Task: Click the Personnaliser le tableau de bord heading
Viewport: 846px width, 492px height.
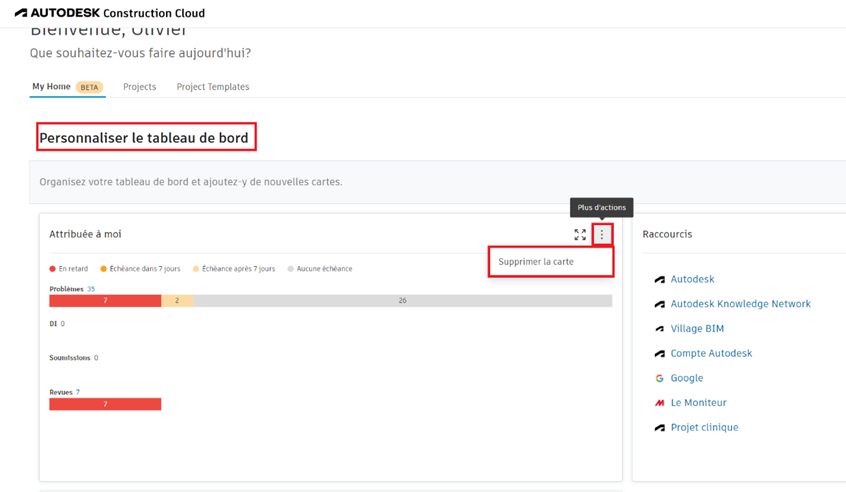Action: [x=144, y=138]
